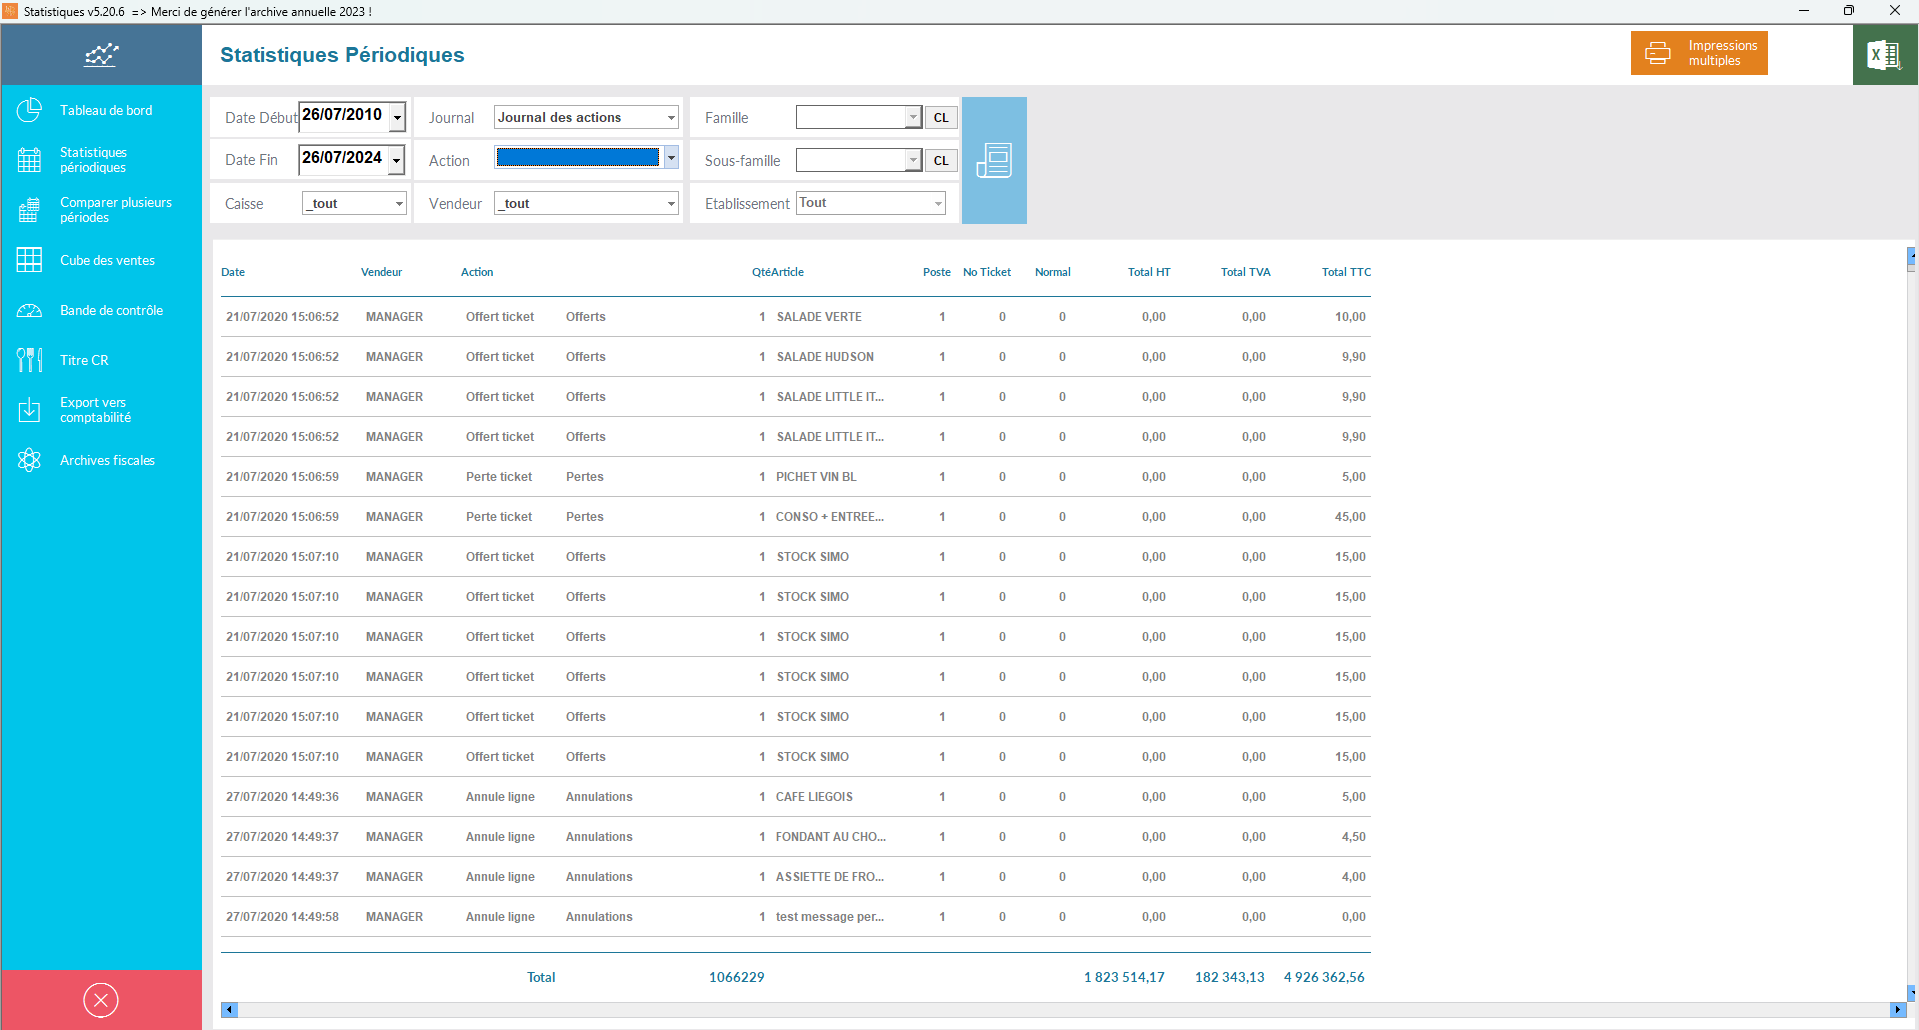Open the statistics chart logo icon

coord(101,55)
